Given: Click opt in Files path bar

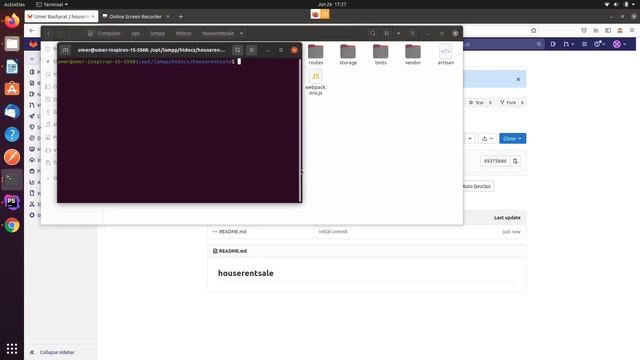Looking at the screenshot, I should (136, 33).
